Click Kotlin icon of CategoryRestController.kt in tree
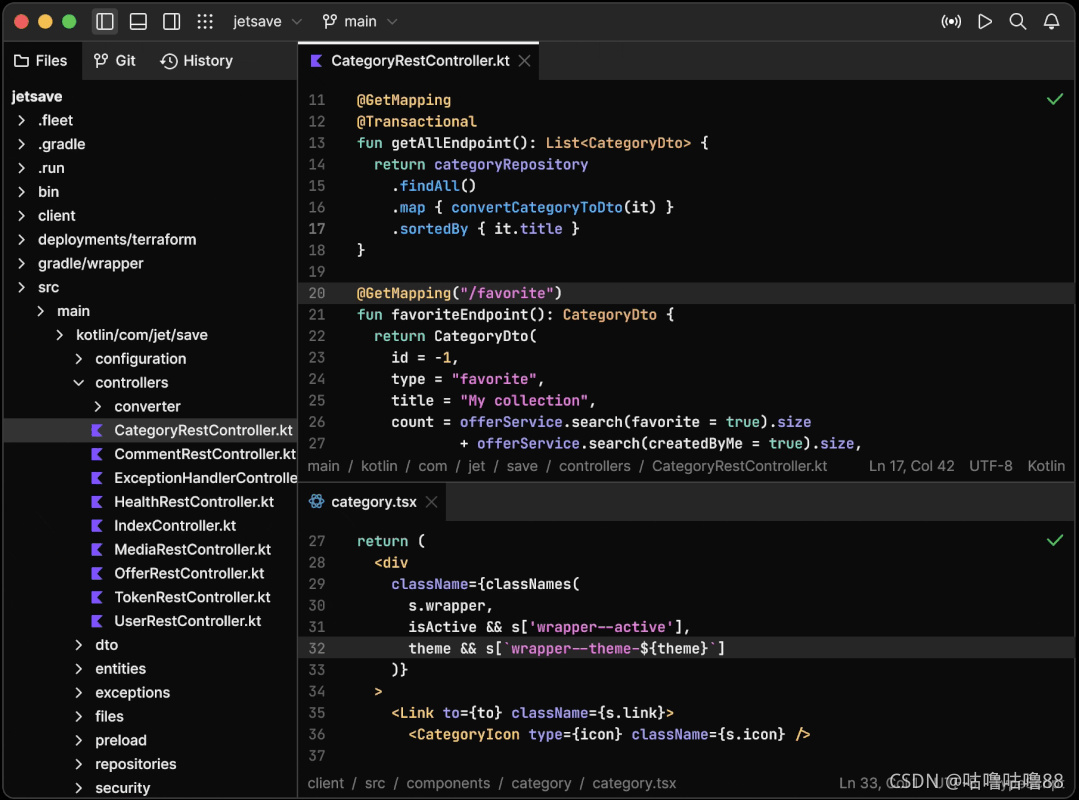Viewport: 1079px width, 800px height. point(97,431)
